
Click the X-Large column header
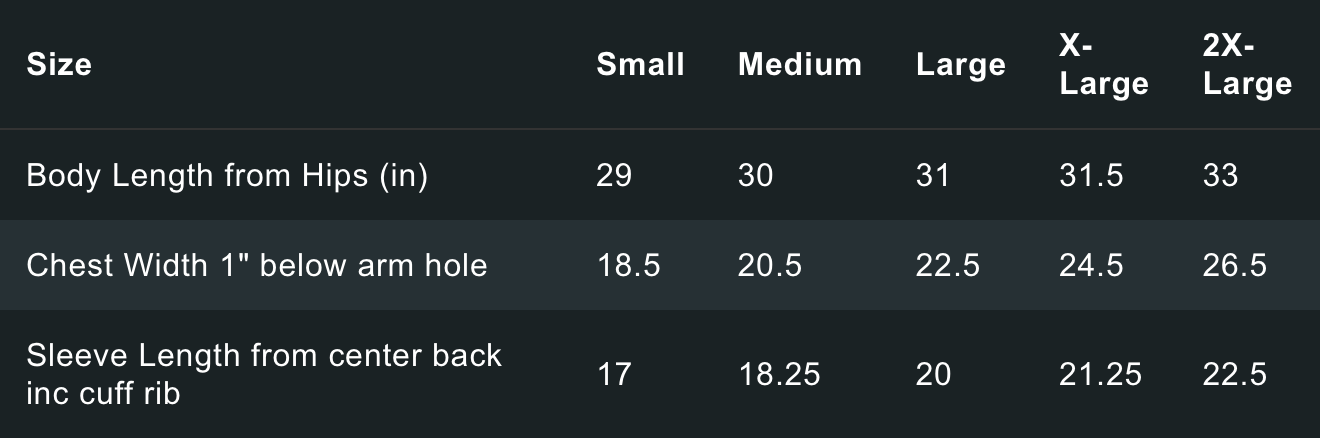pyautogui.click(x=1103, y=65)
